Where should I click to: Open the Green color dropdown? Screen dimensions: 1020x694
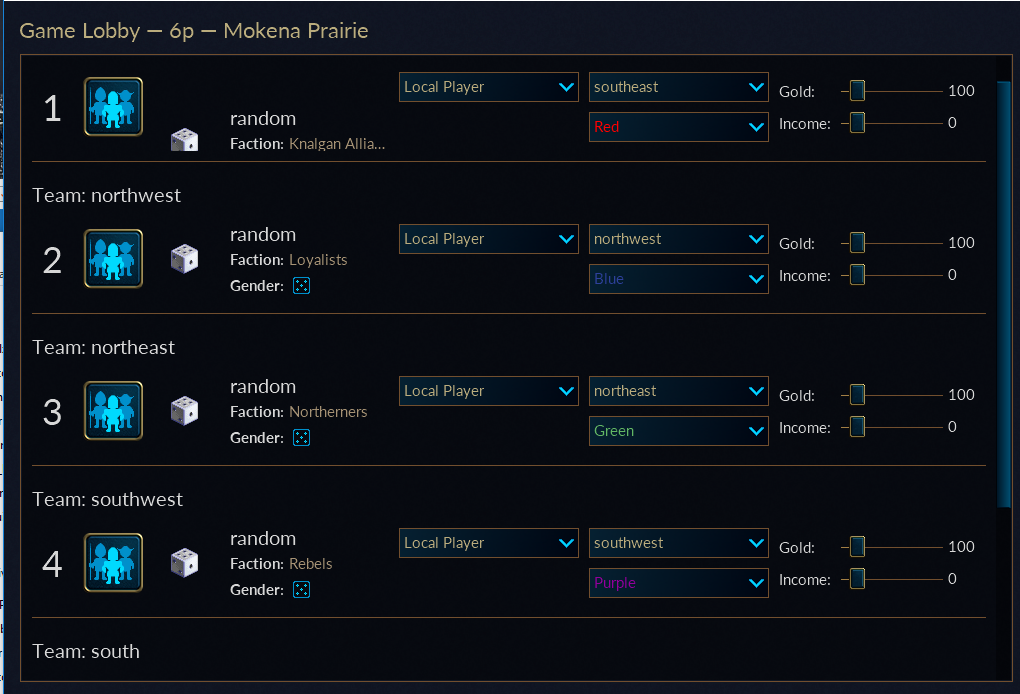[678, 431]
